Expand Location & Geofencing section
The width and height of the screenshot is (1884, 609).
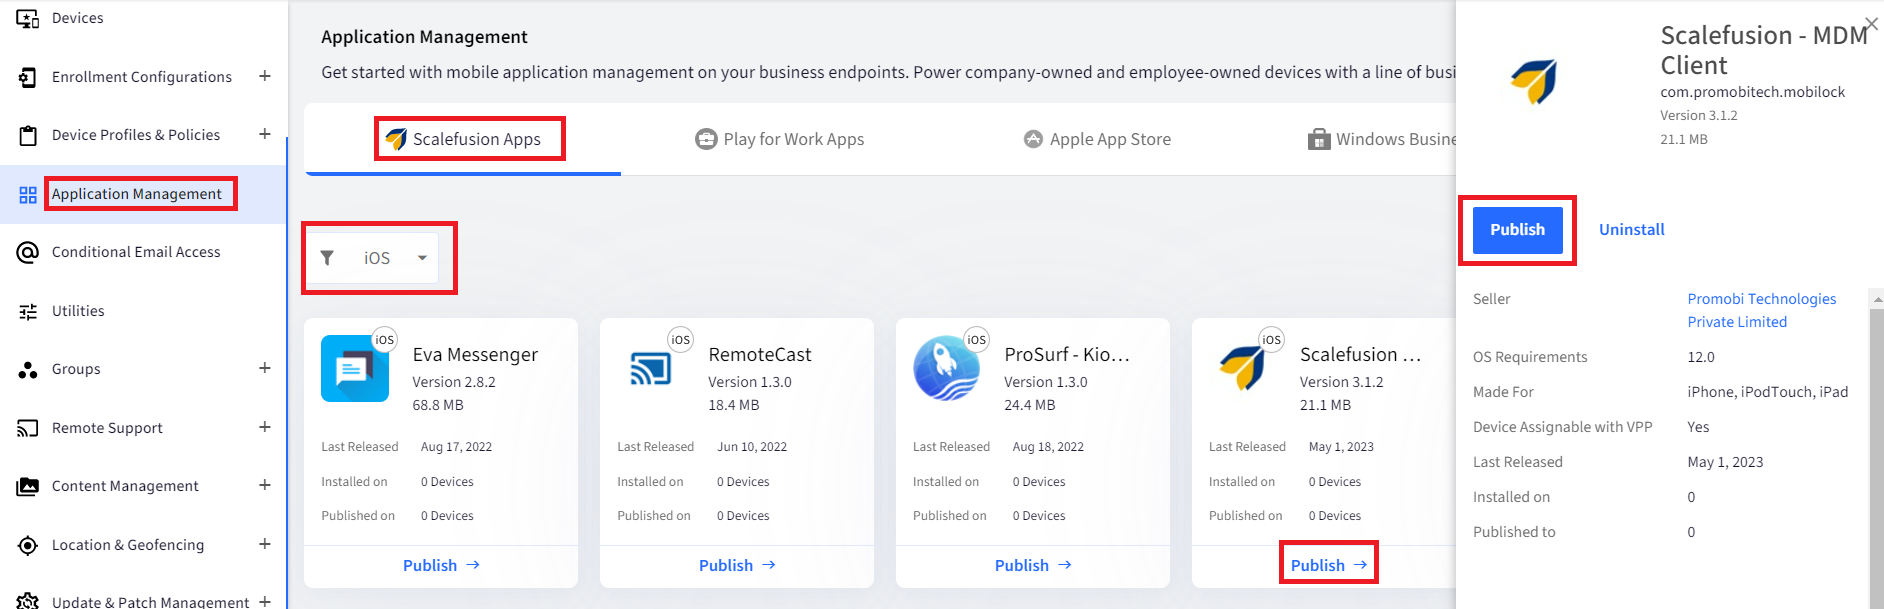265,544
